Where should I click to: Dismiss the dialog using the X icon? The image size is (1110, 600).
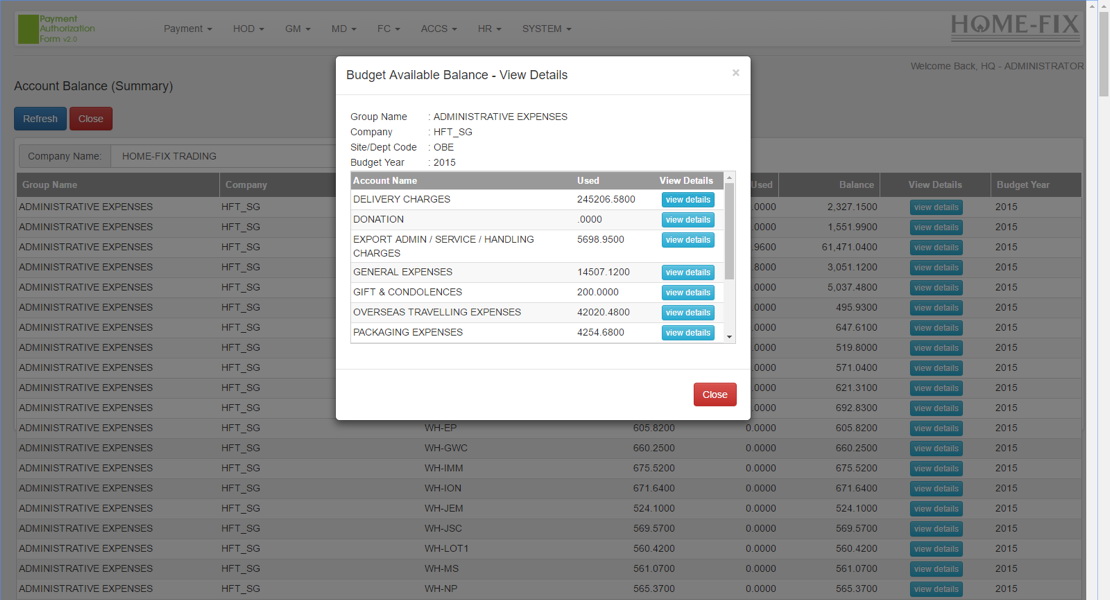[x=736, y=72]
